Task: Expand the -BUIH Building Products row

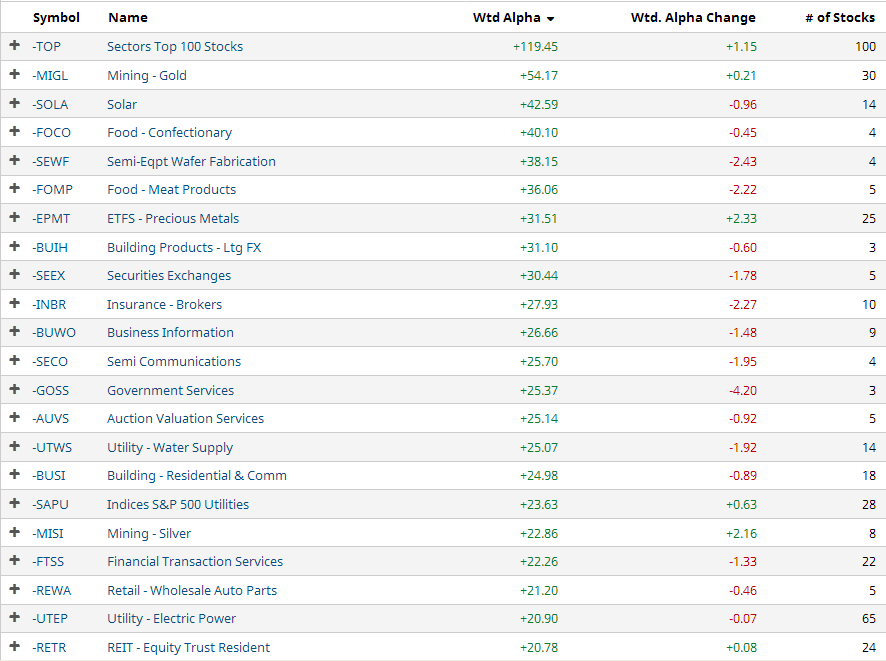Action: coord(15,246)
